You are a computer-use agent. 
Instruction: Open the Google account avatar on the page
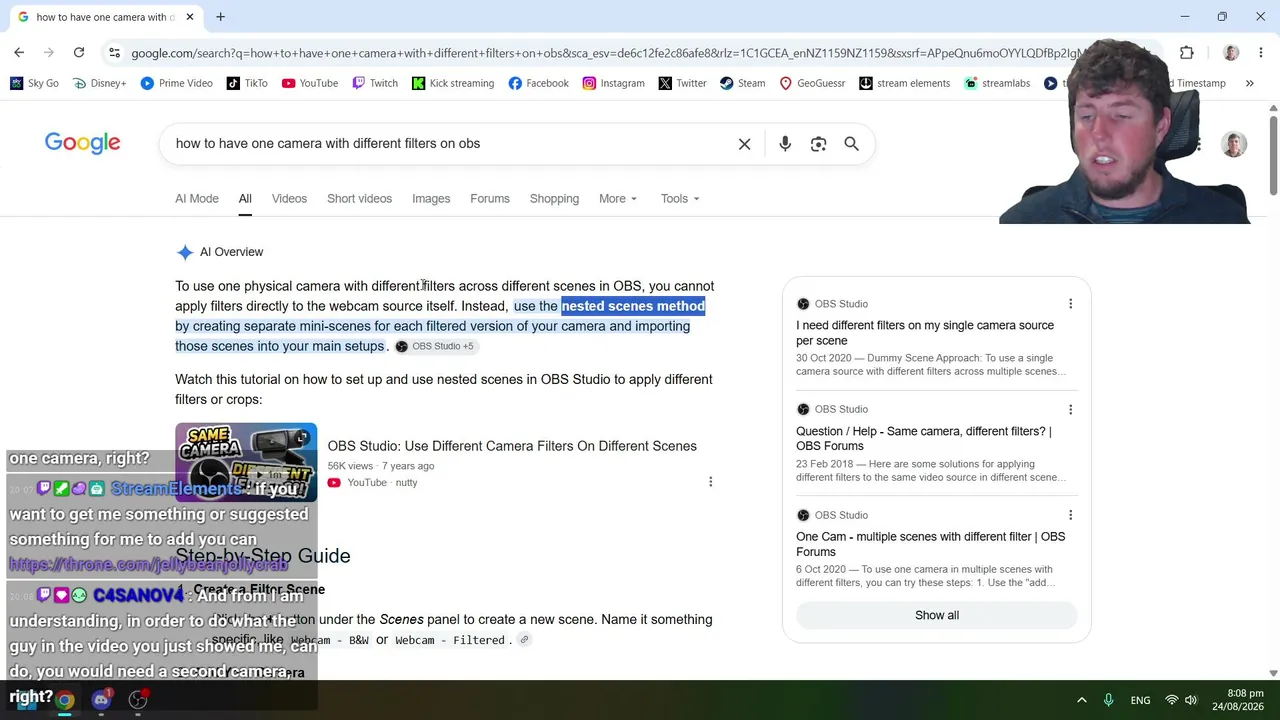1234,144
